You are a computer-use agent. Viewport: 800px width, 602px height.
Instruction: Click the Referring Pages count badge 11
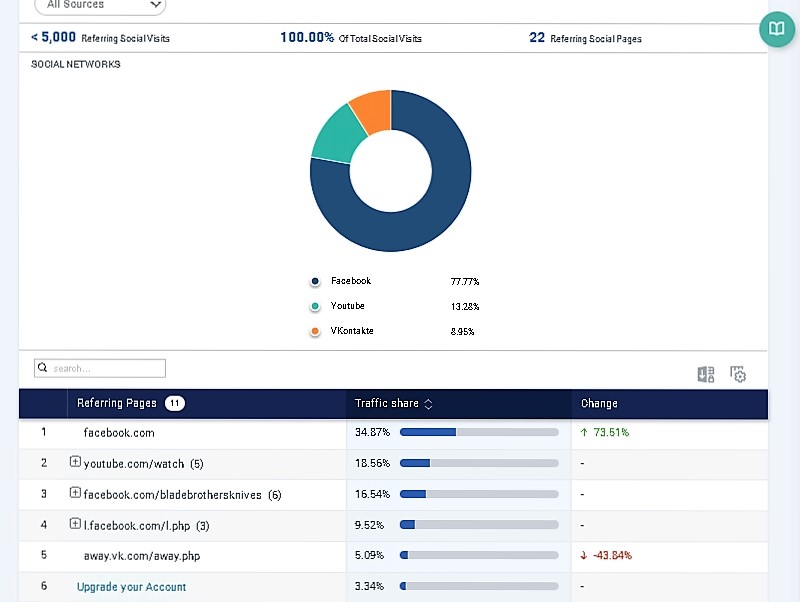click(x=174, y=403)
